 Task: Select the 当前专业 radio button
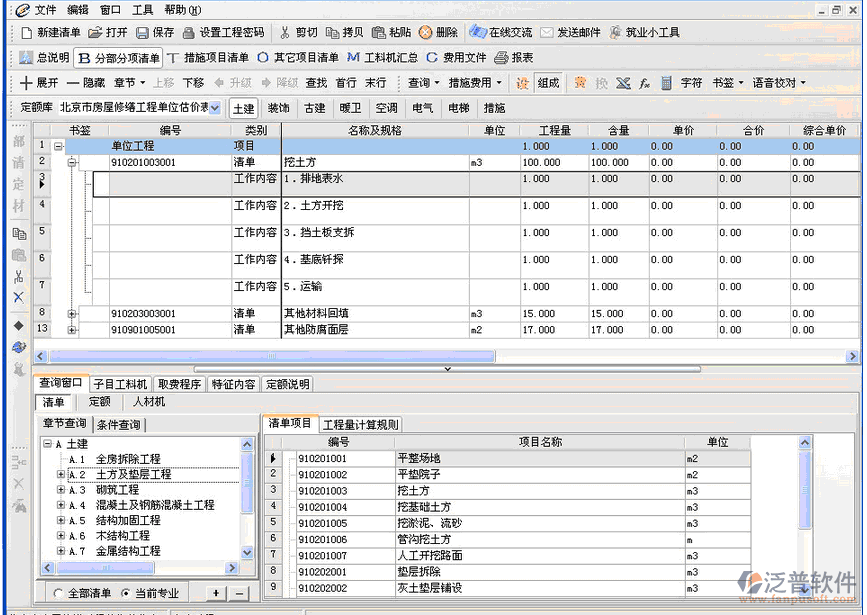point(125,593)
